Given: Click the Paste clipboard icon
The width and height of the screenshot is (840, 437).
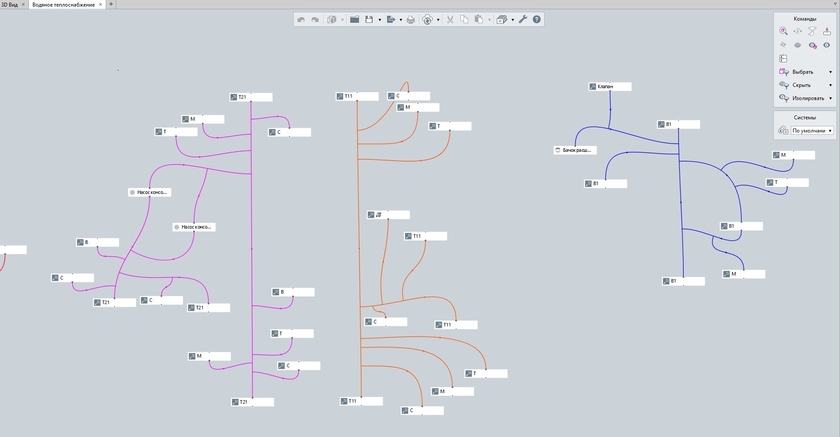Looking at the screenshot, I should click(x=478, y=19).
